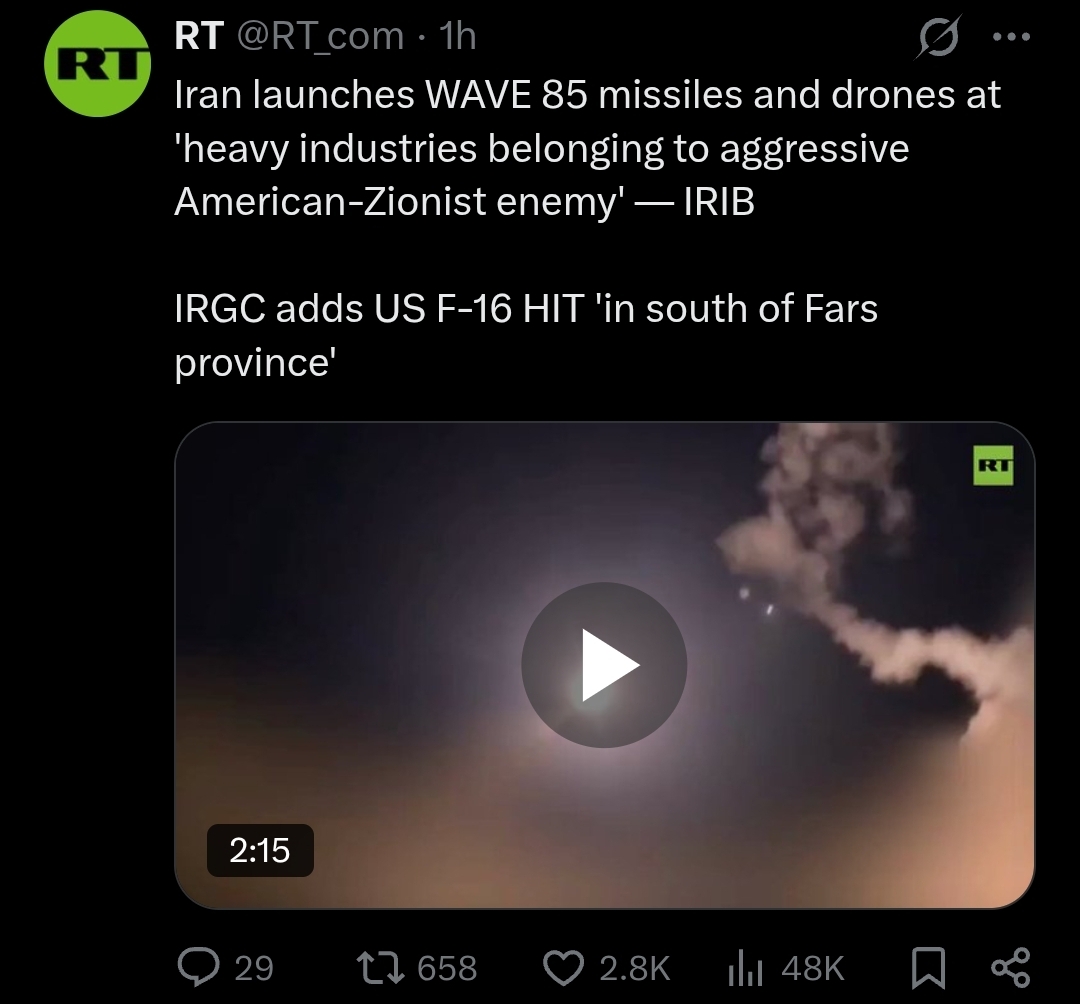Open the RT profile avatar
Screen dimensions: 1080x1004
coord(97,63)
